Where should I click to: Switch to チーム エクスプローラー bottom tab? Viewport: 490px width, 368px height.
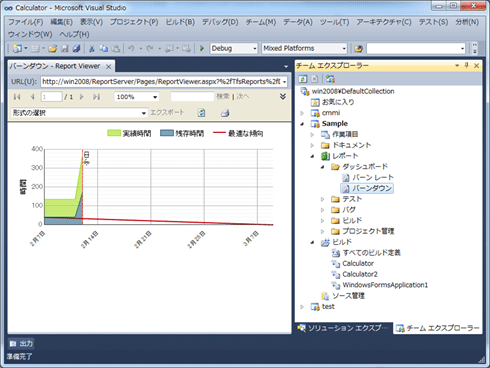[x=438, y=328]
